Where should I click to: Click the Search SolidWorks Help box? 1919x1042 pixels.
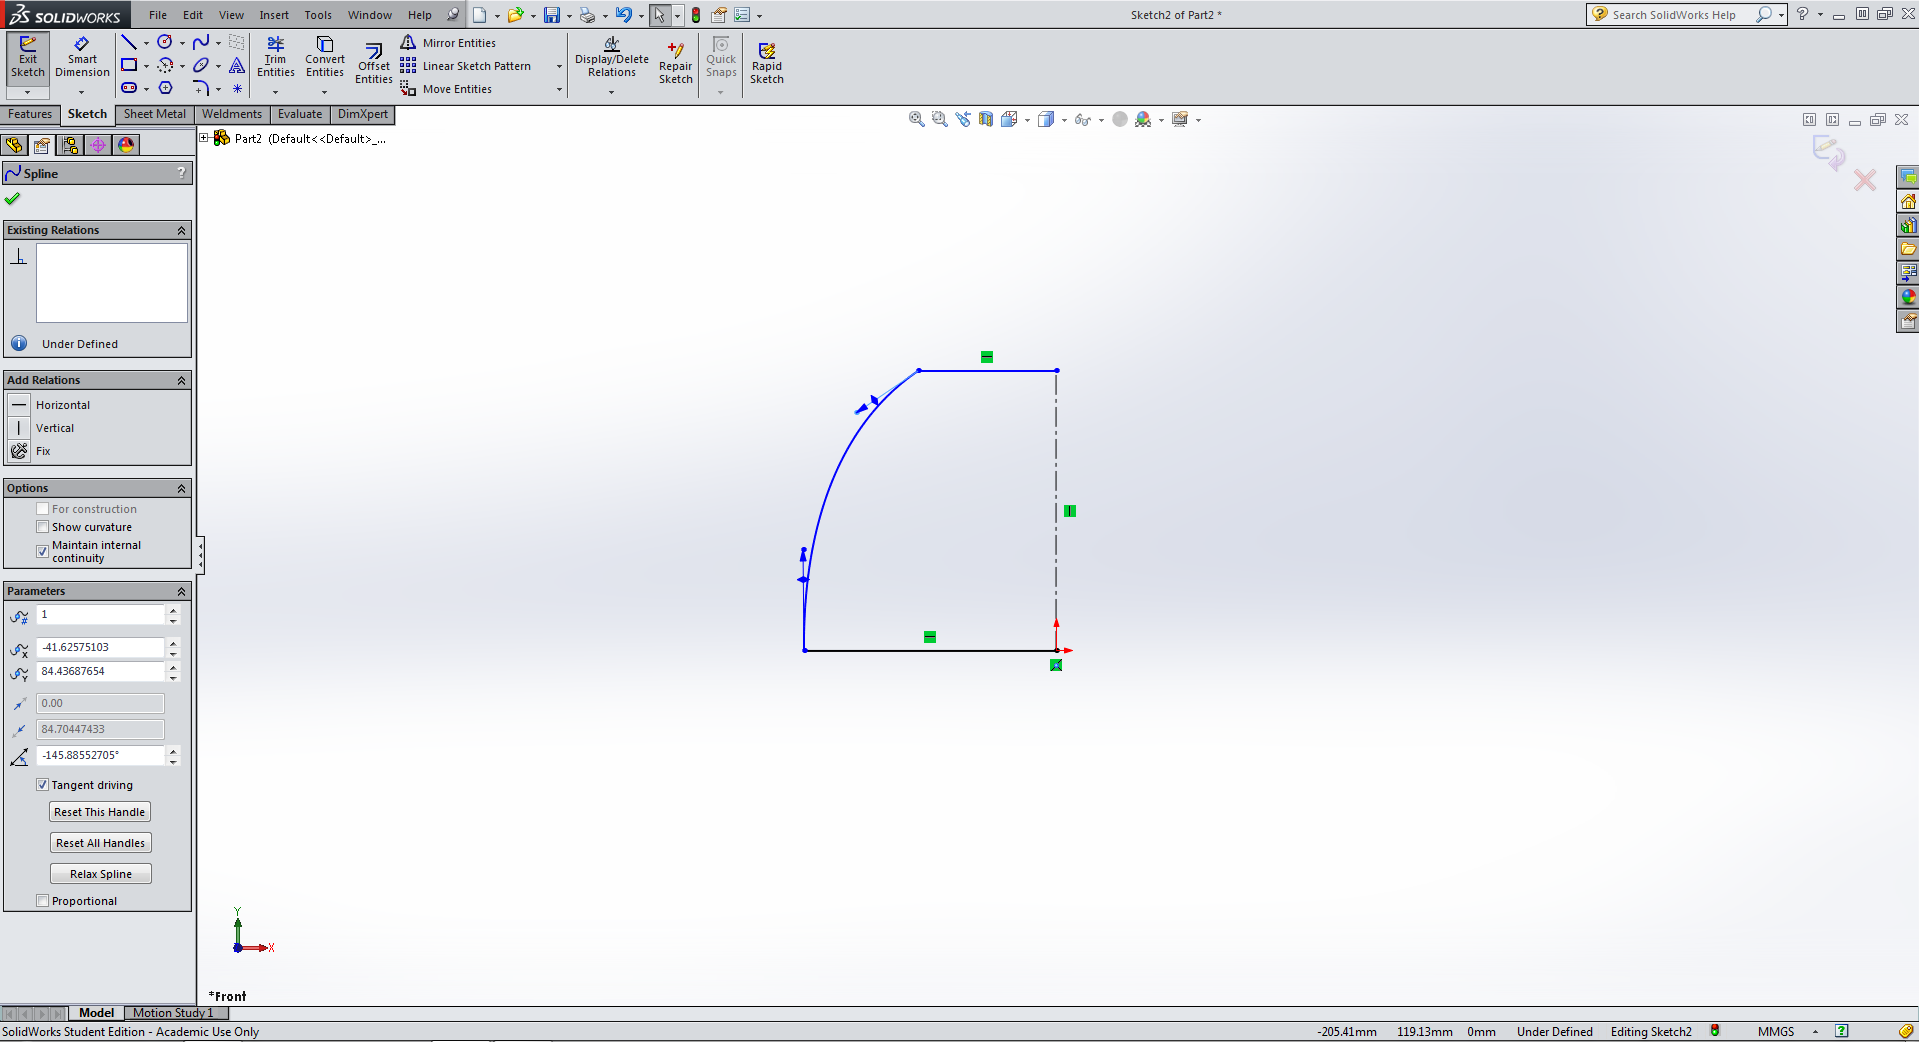point(1679,15)
